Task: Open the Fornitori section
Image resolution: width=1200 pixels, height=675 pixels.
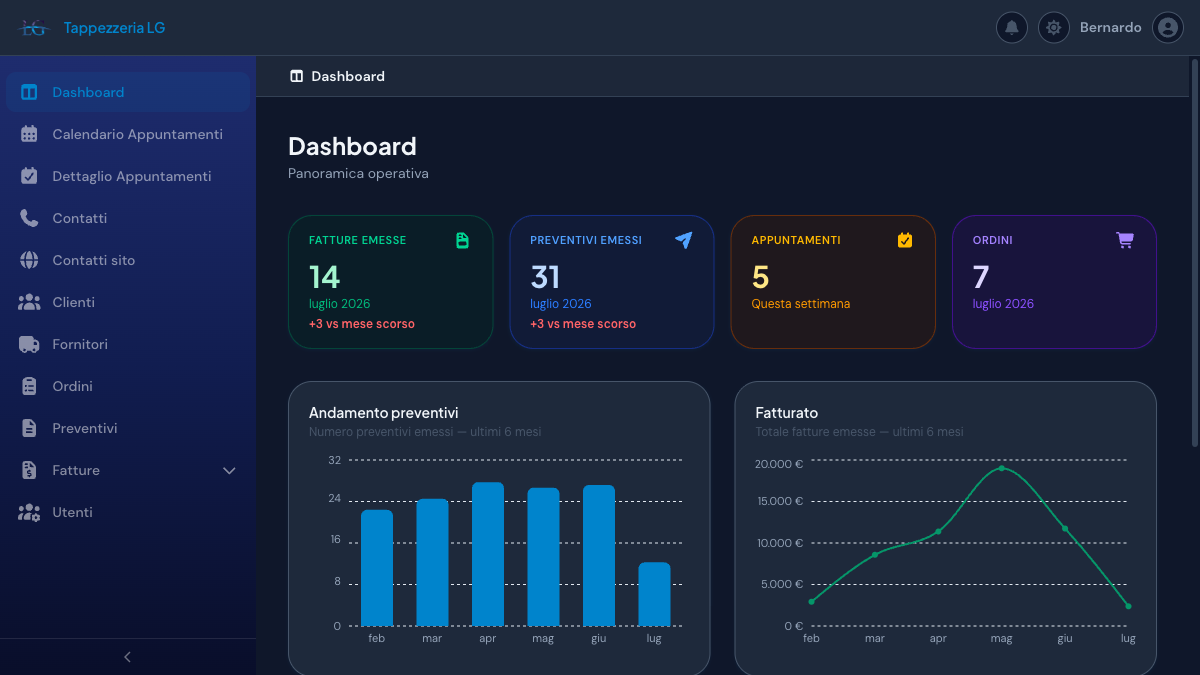Action: pyautogui.click(x=128, y=344)
